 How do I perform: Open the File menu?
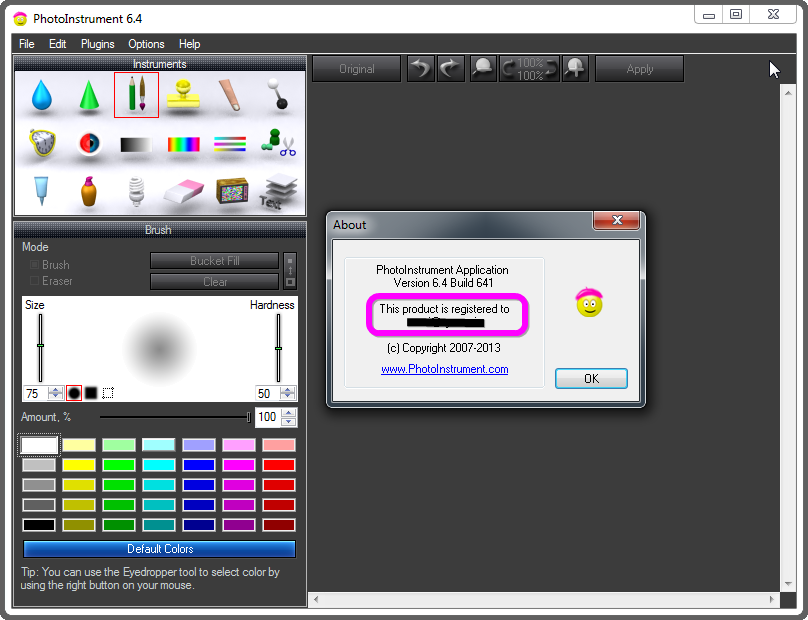click(27, 44)
